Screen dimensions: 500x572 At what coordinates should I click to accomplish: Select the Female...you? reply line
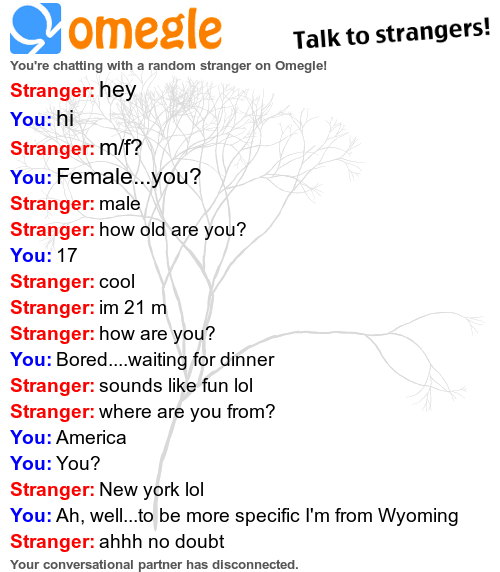coord(106,177)
